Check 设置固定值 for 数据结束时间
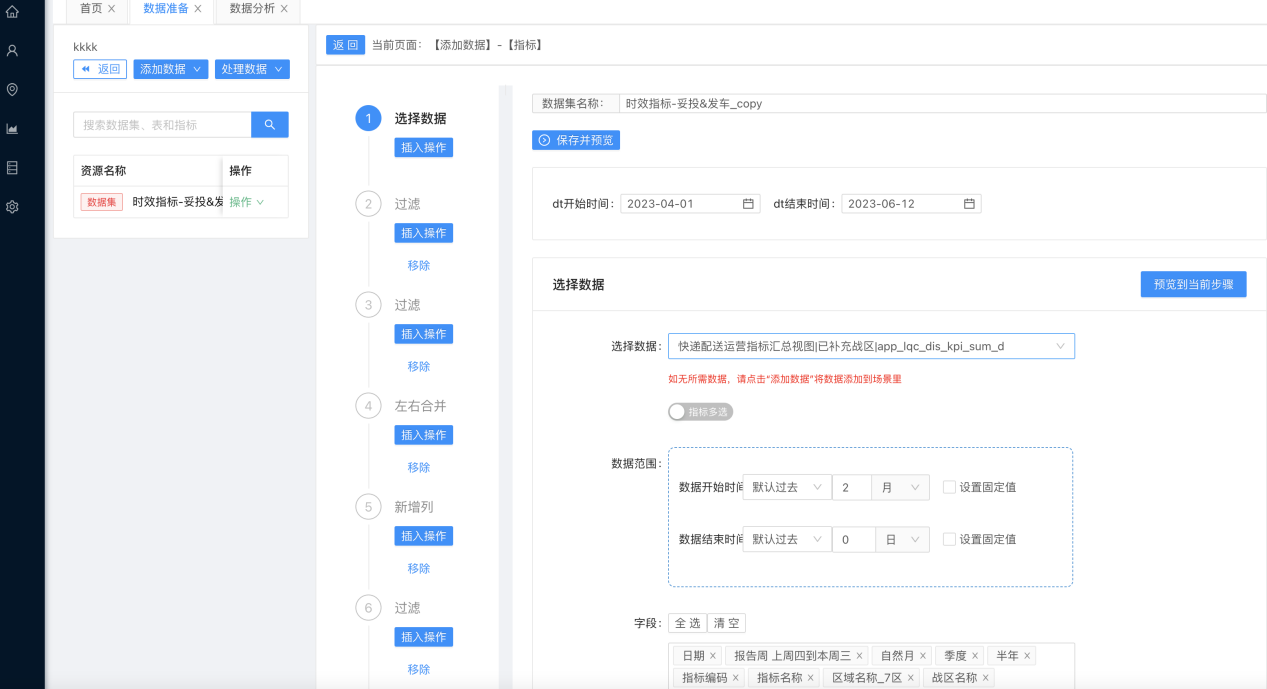The image size is (1267, 689). pos(949,539)
